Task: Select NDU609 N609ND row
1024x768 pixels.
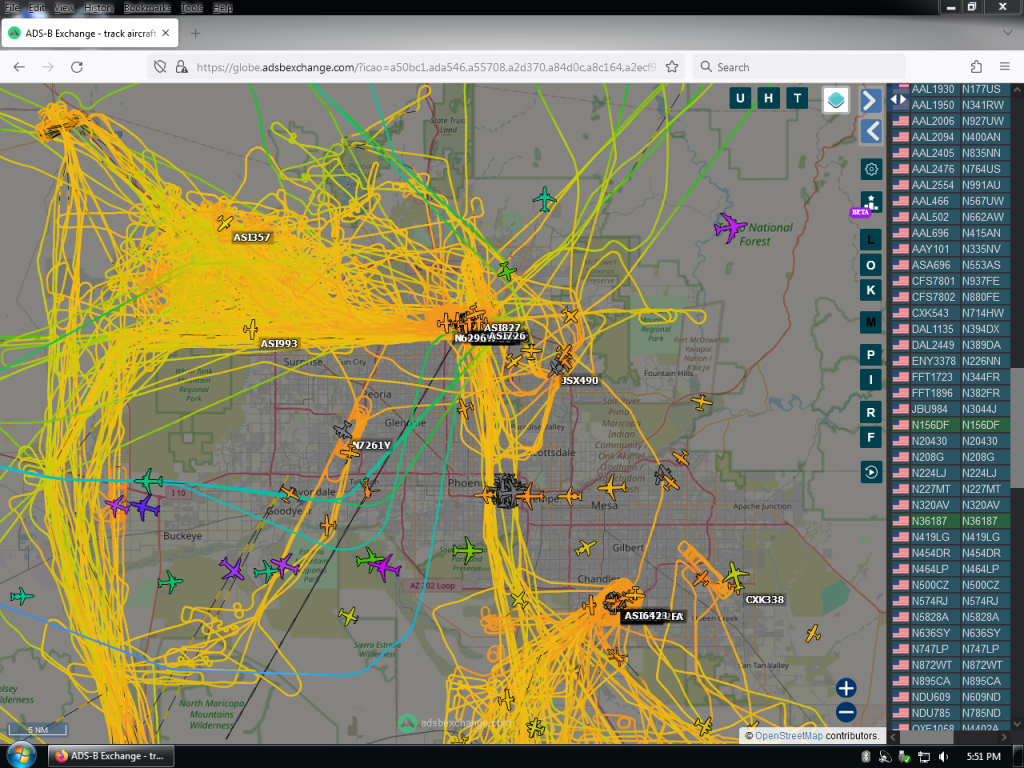Action: pyautogui.click(x=951, y=697)
